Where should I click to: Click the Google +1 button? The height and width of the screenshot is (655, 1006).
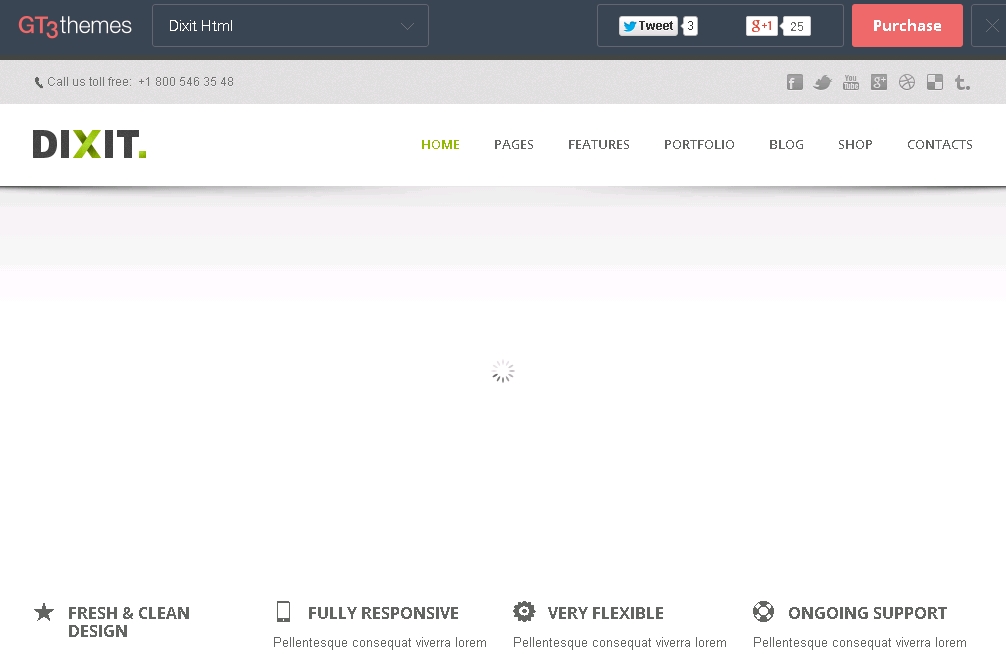762,26
